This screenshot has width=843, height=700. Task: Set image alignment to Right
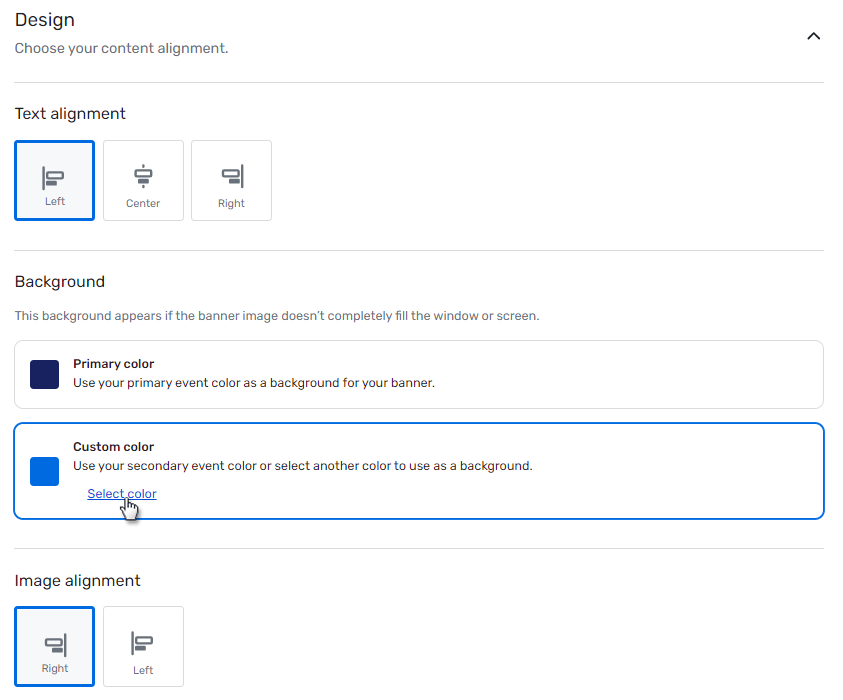[x=54, y=646]
